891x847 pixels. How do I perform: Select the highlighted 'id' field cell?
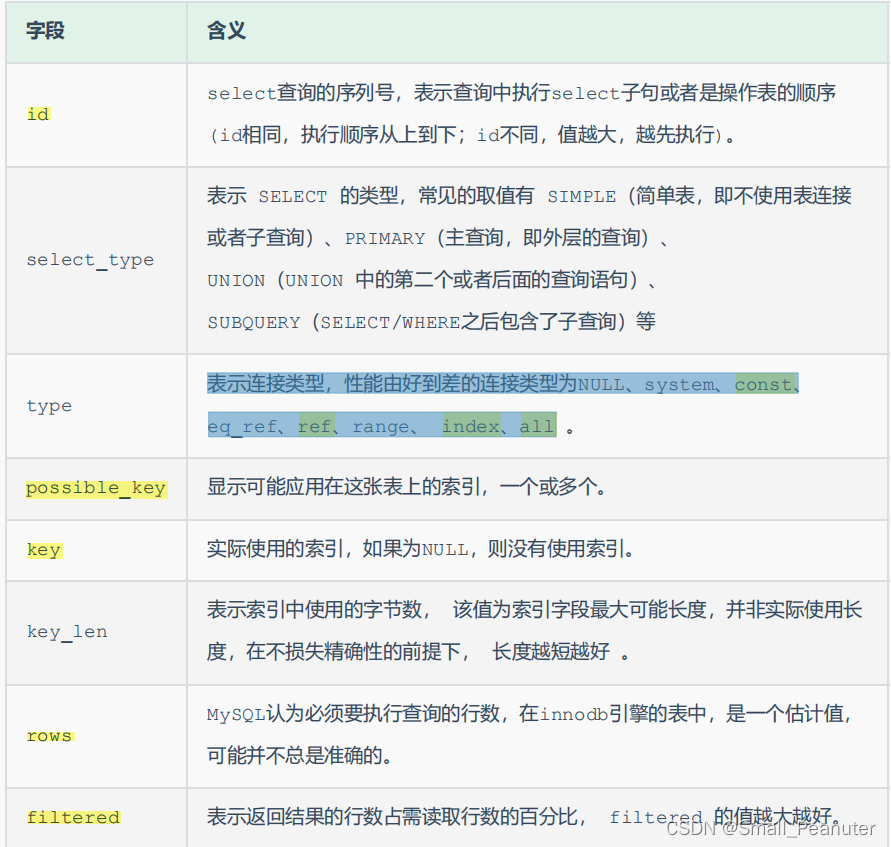pos(39,114)
